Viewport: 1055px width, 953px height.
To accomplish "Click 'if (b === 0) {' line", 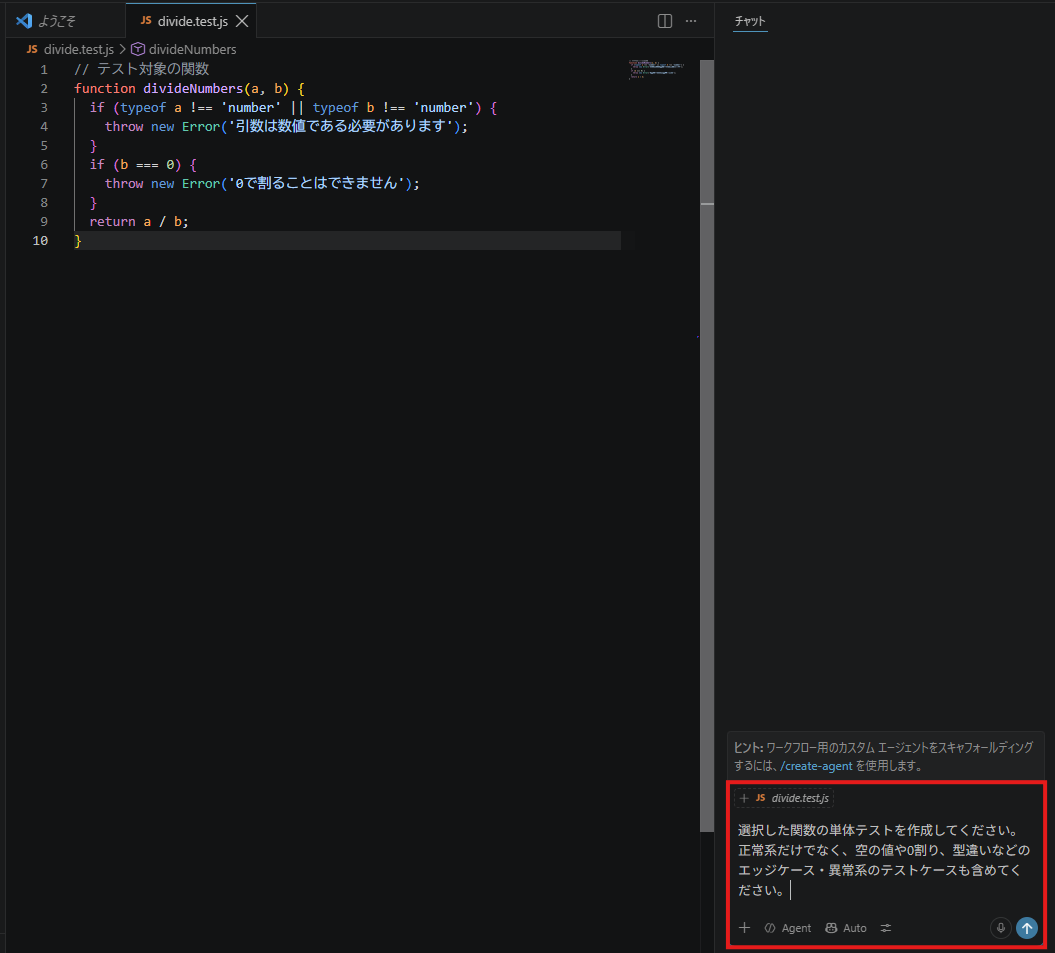I will pyautogui.click(x=143, y=164).
